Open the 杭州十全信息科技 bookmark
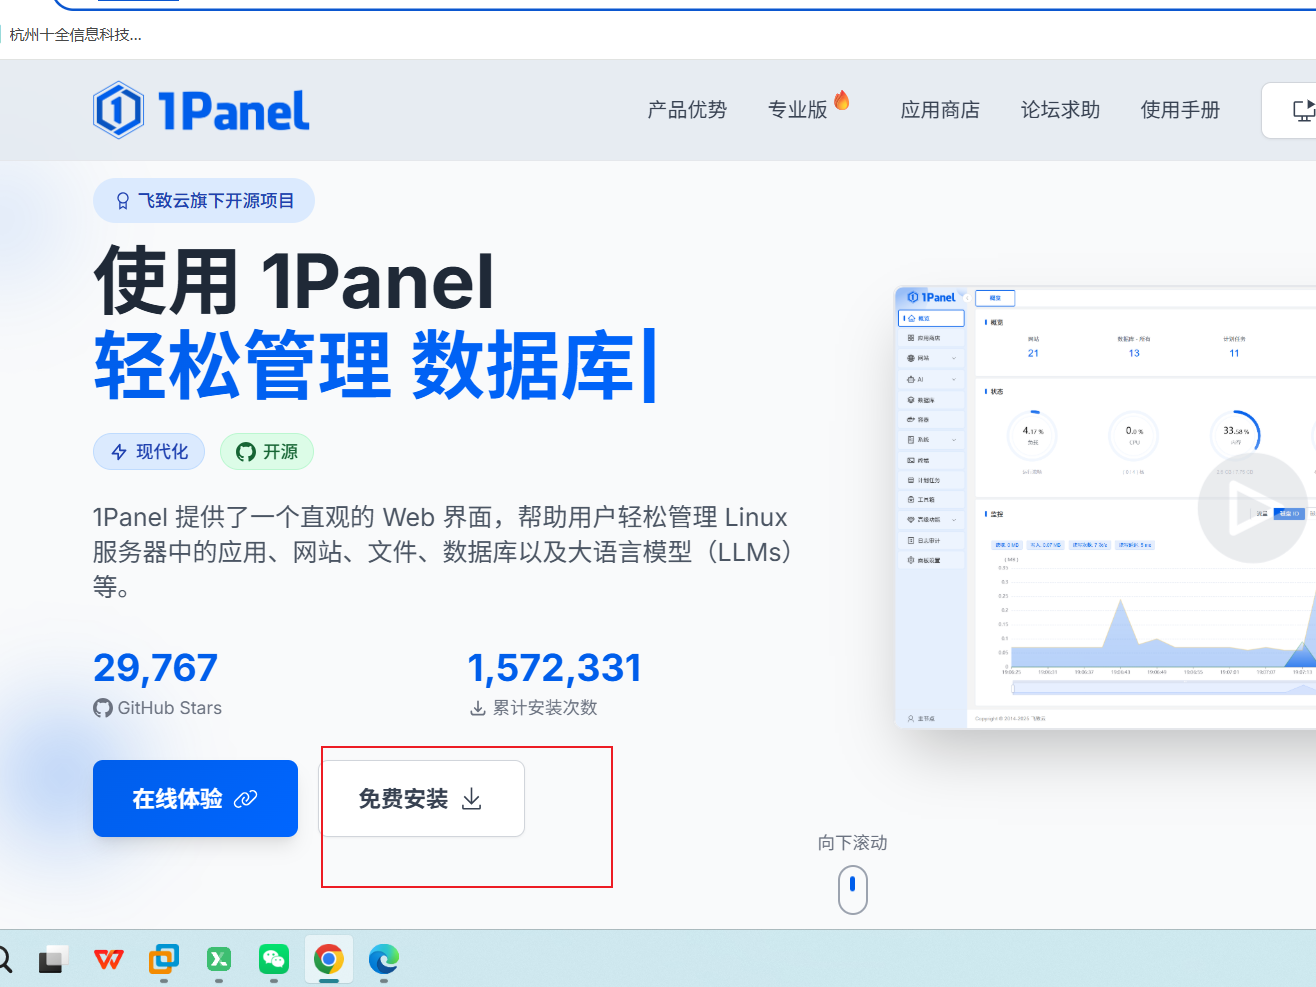Viewport: 1316px width, 987px height. point(75,35)
